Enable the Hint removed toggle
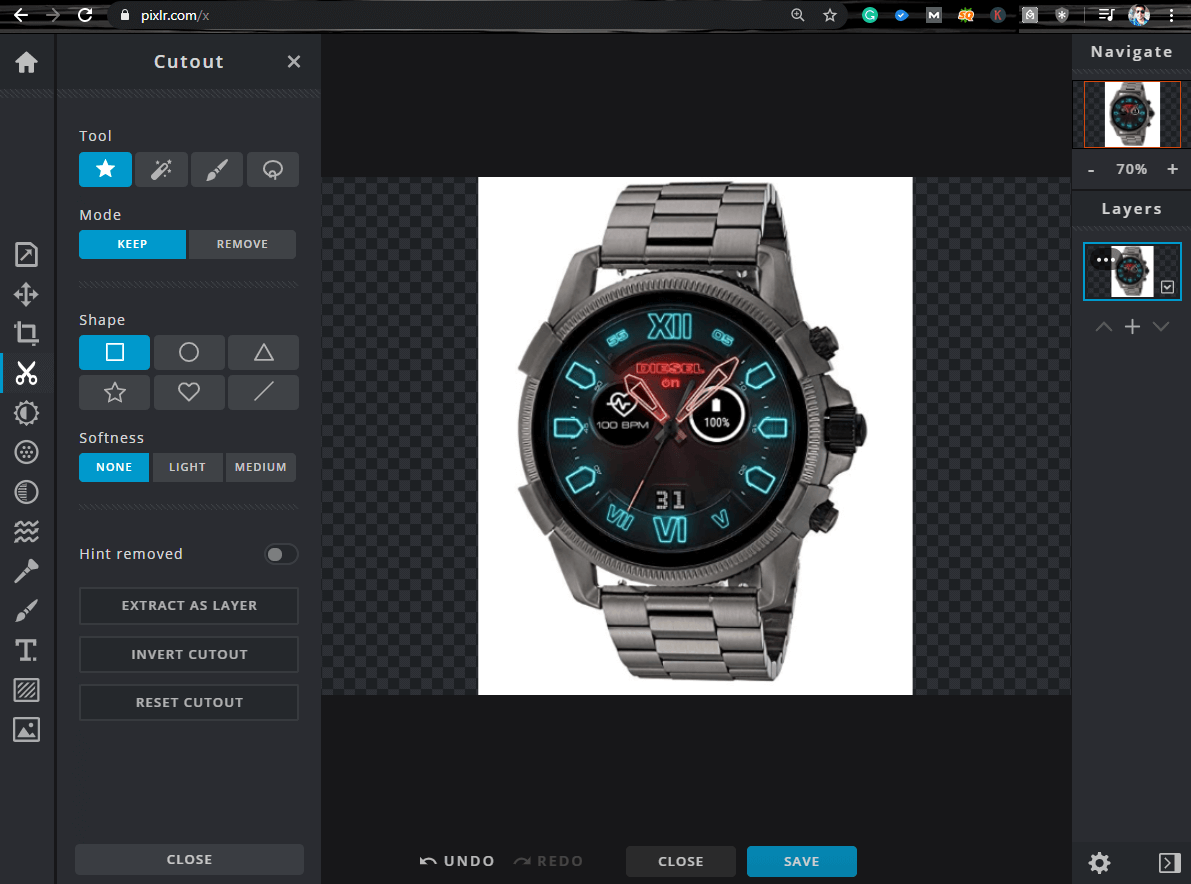 point(281,553)
